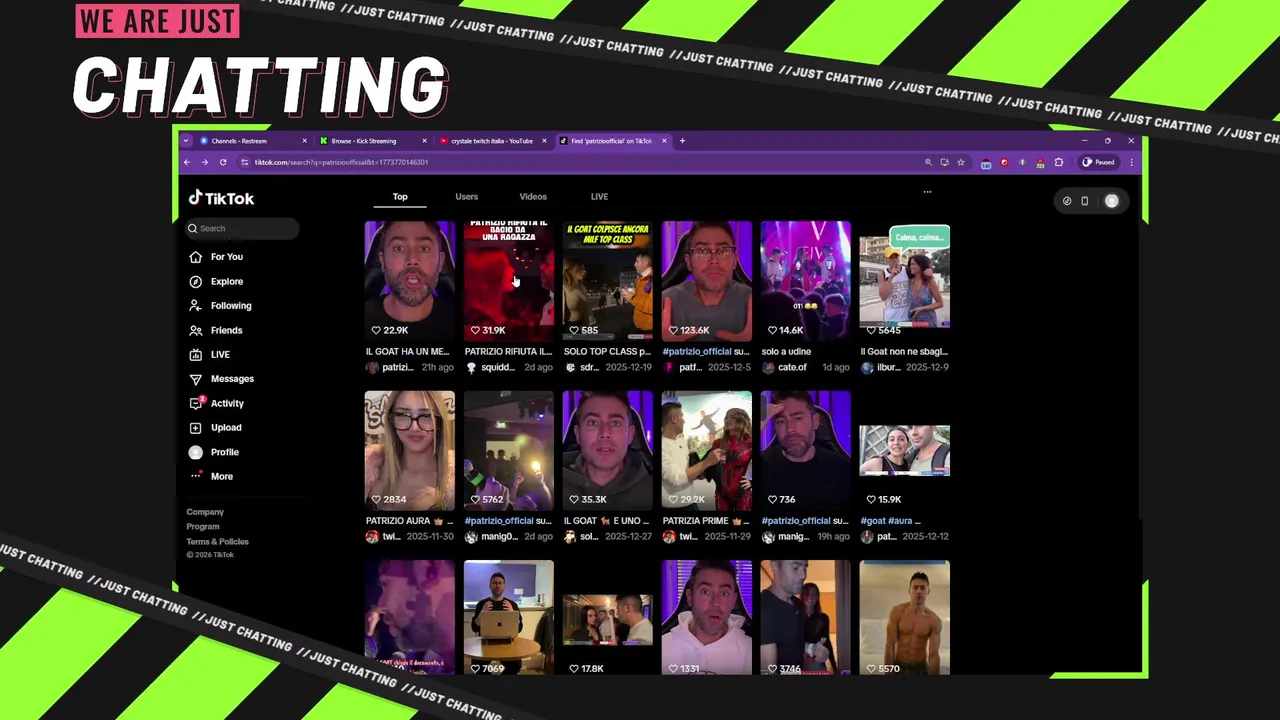Screen dimensions: 1280x720
Task: Open the Friends sidebar icon
Action: tap(196, 330)
